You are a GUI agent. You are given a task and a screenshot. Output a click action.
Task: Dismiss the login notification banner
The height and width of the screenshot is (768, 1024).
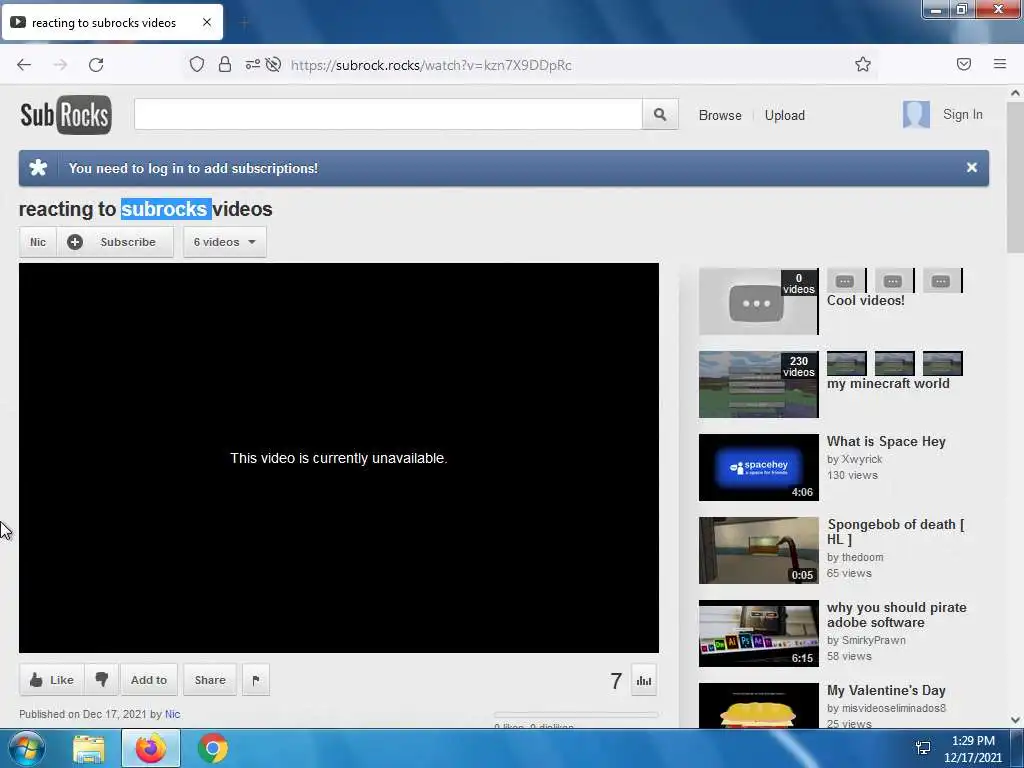click(x=972, y=168)
